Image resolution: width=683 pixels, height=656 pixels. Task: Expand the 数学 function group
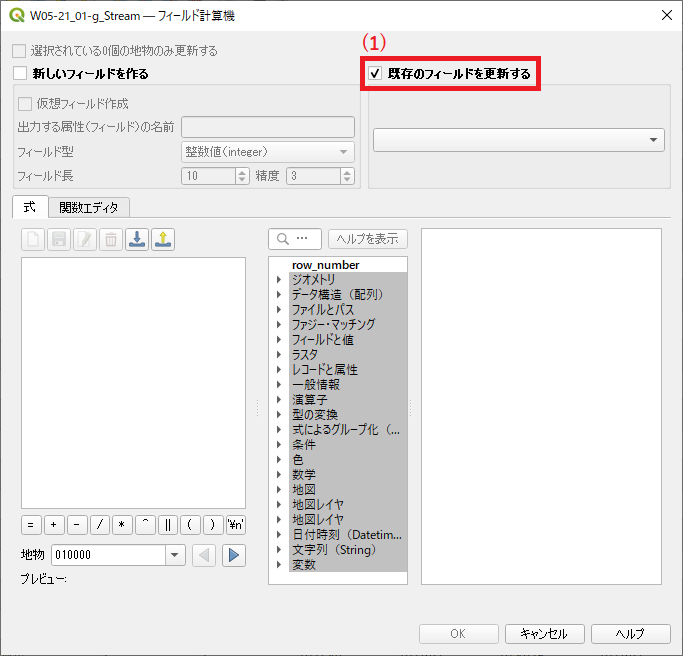click(279, 475)
